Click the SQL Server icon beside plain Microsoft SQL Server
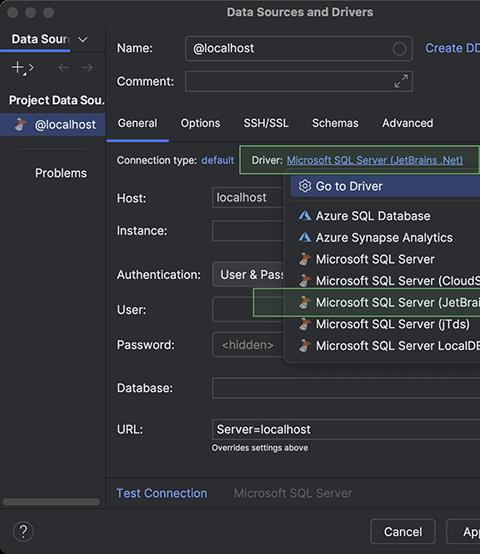Image resolution: width=480 pixels, height=554 pixels. coord(304,259)
